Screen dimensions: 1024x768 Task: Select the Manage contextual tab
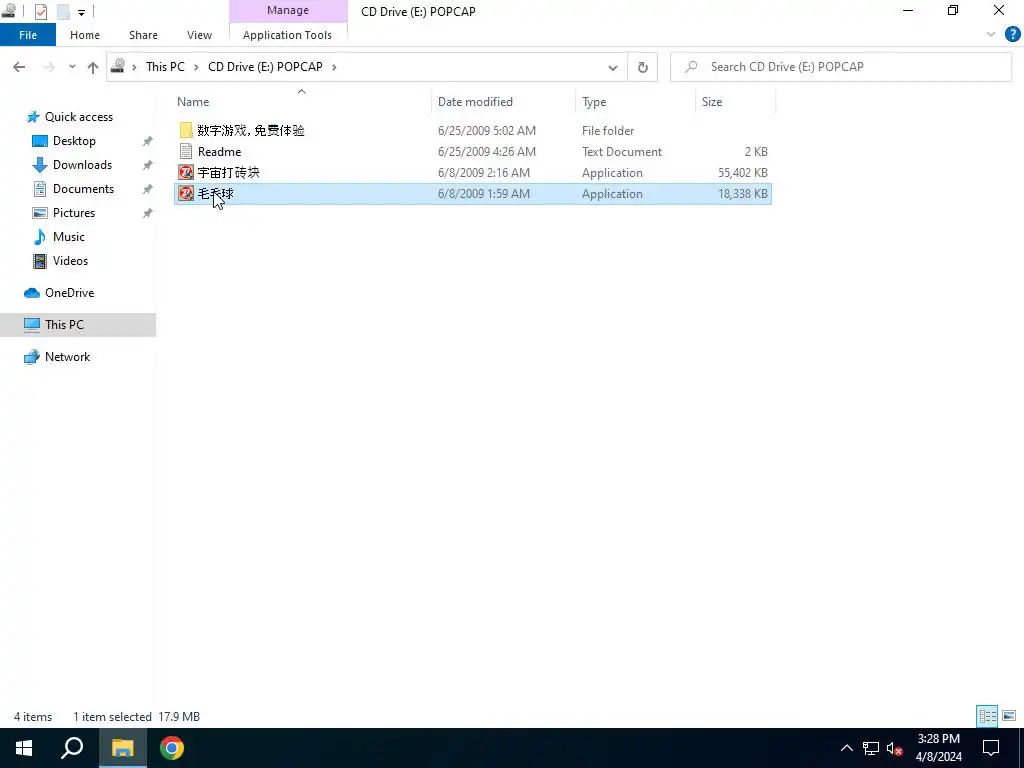tap(288, 10)
